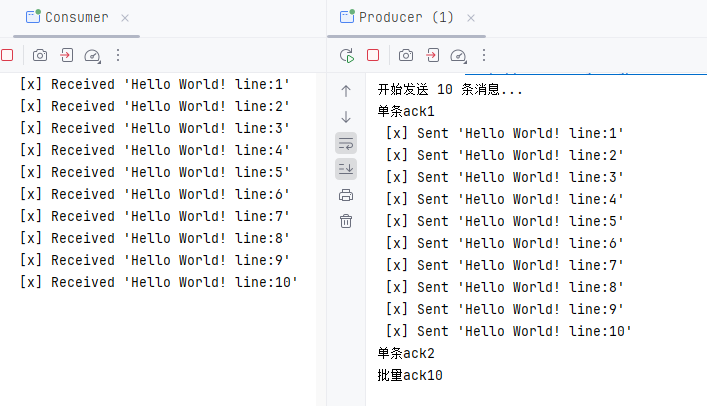
Task: Click Consumer line "Received 'Hello World! line:1'"
Action: click(155, 84)
